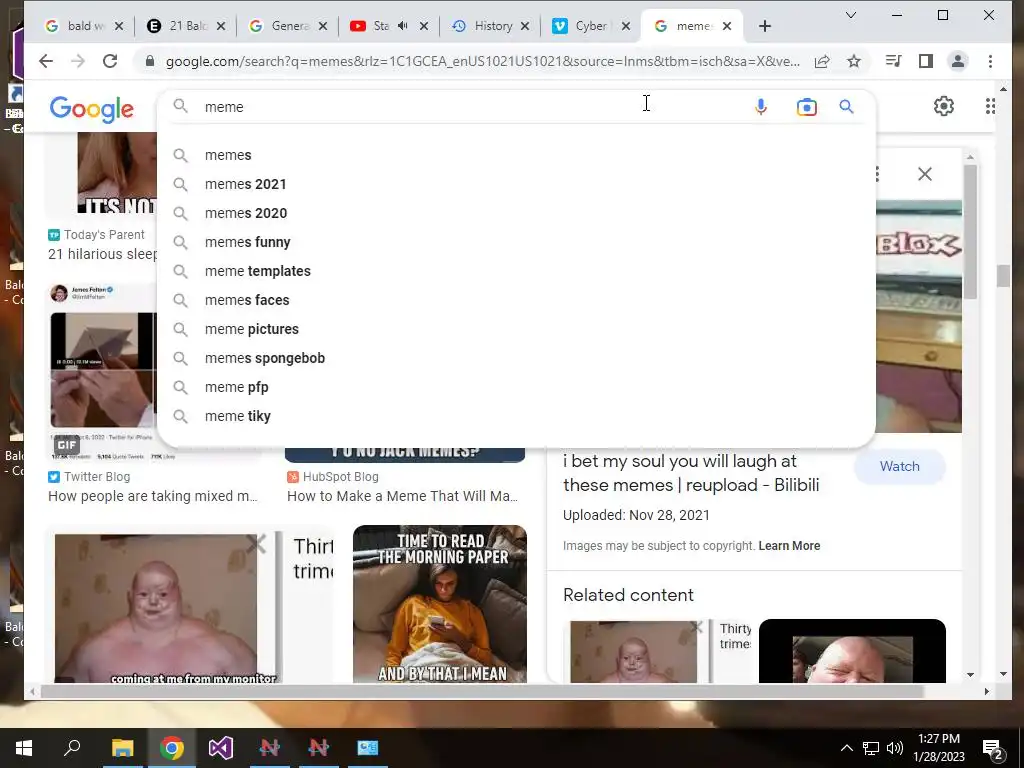Select the 'memes spongebob' suggestion
Screen dimensions: 1024x768
click(516, 358)
